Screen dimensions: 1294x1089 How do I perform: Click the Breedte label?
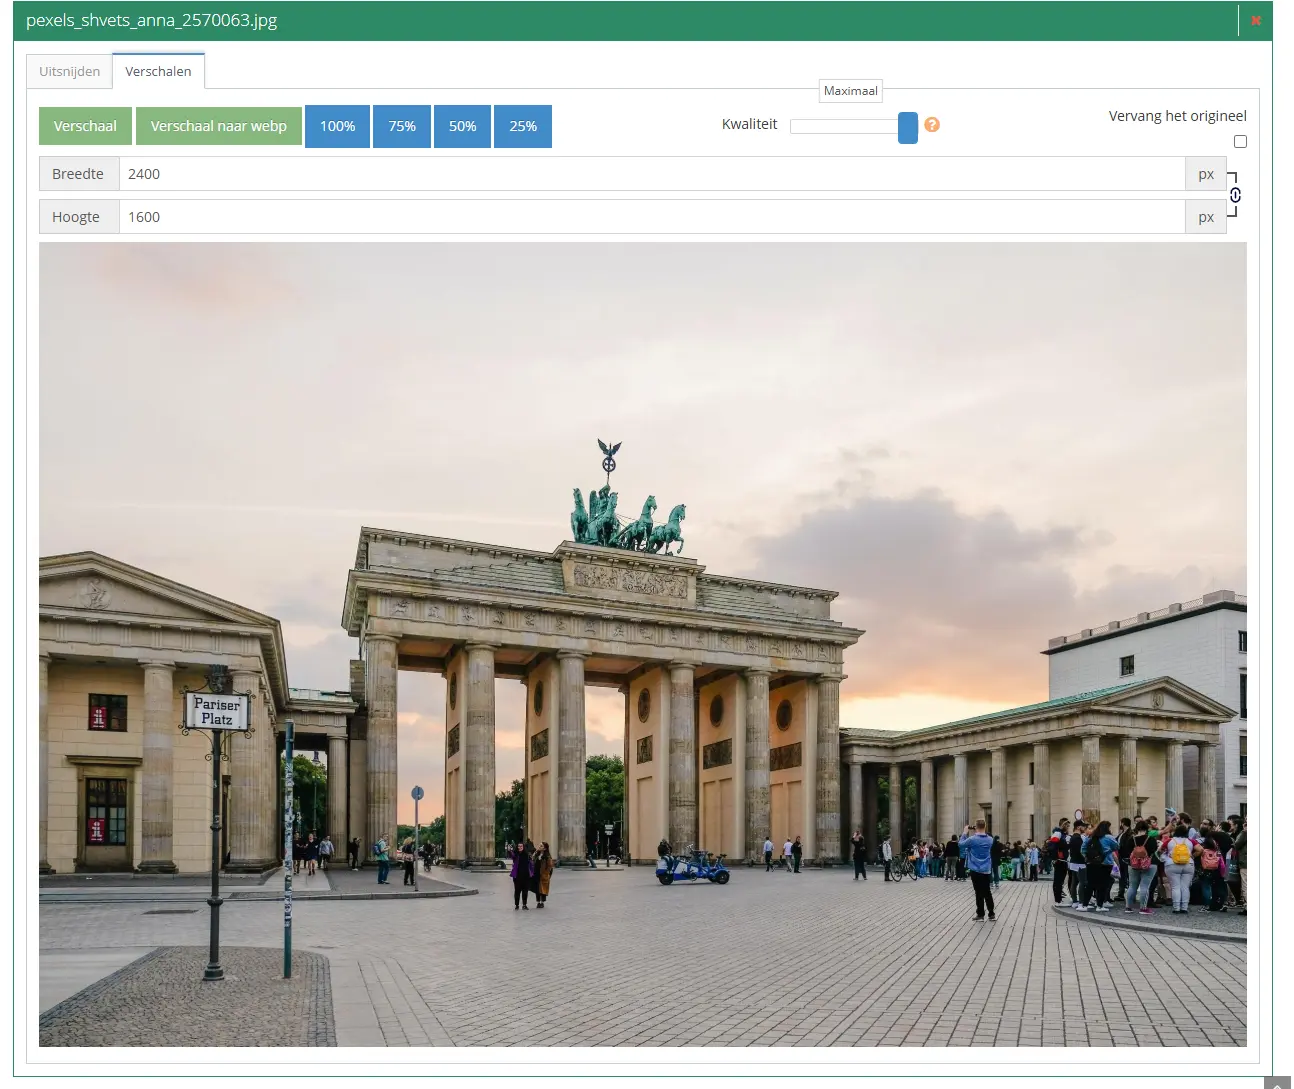tap(79, 174)
